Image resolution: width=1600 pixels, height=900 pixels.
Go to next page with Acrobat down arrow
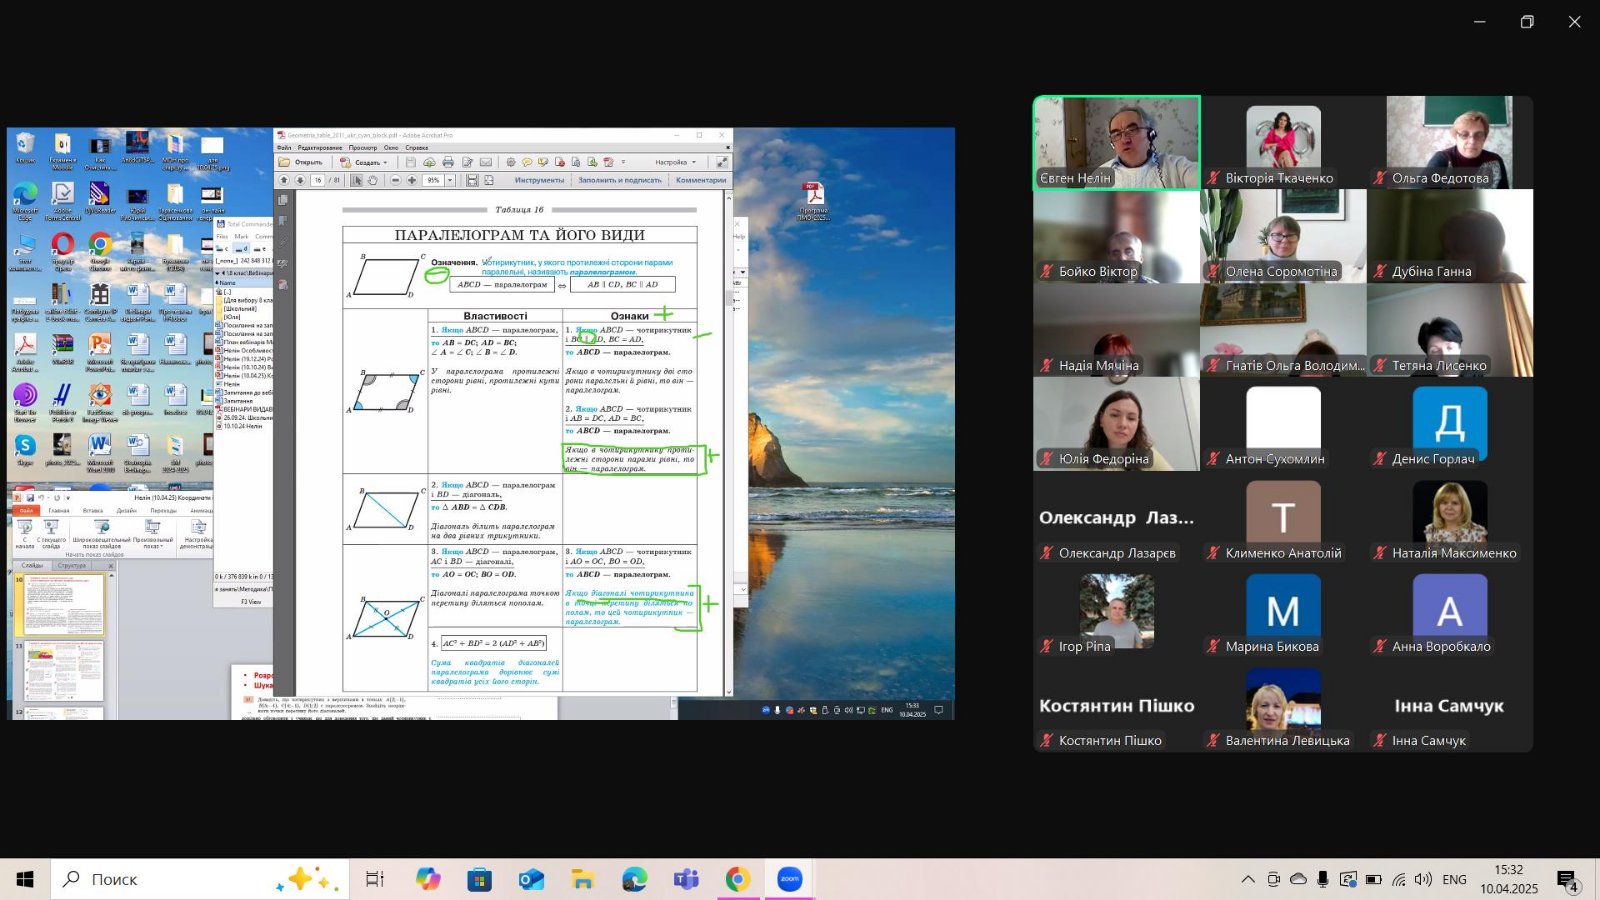(x=300, y=180)
